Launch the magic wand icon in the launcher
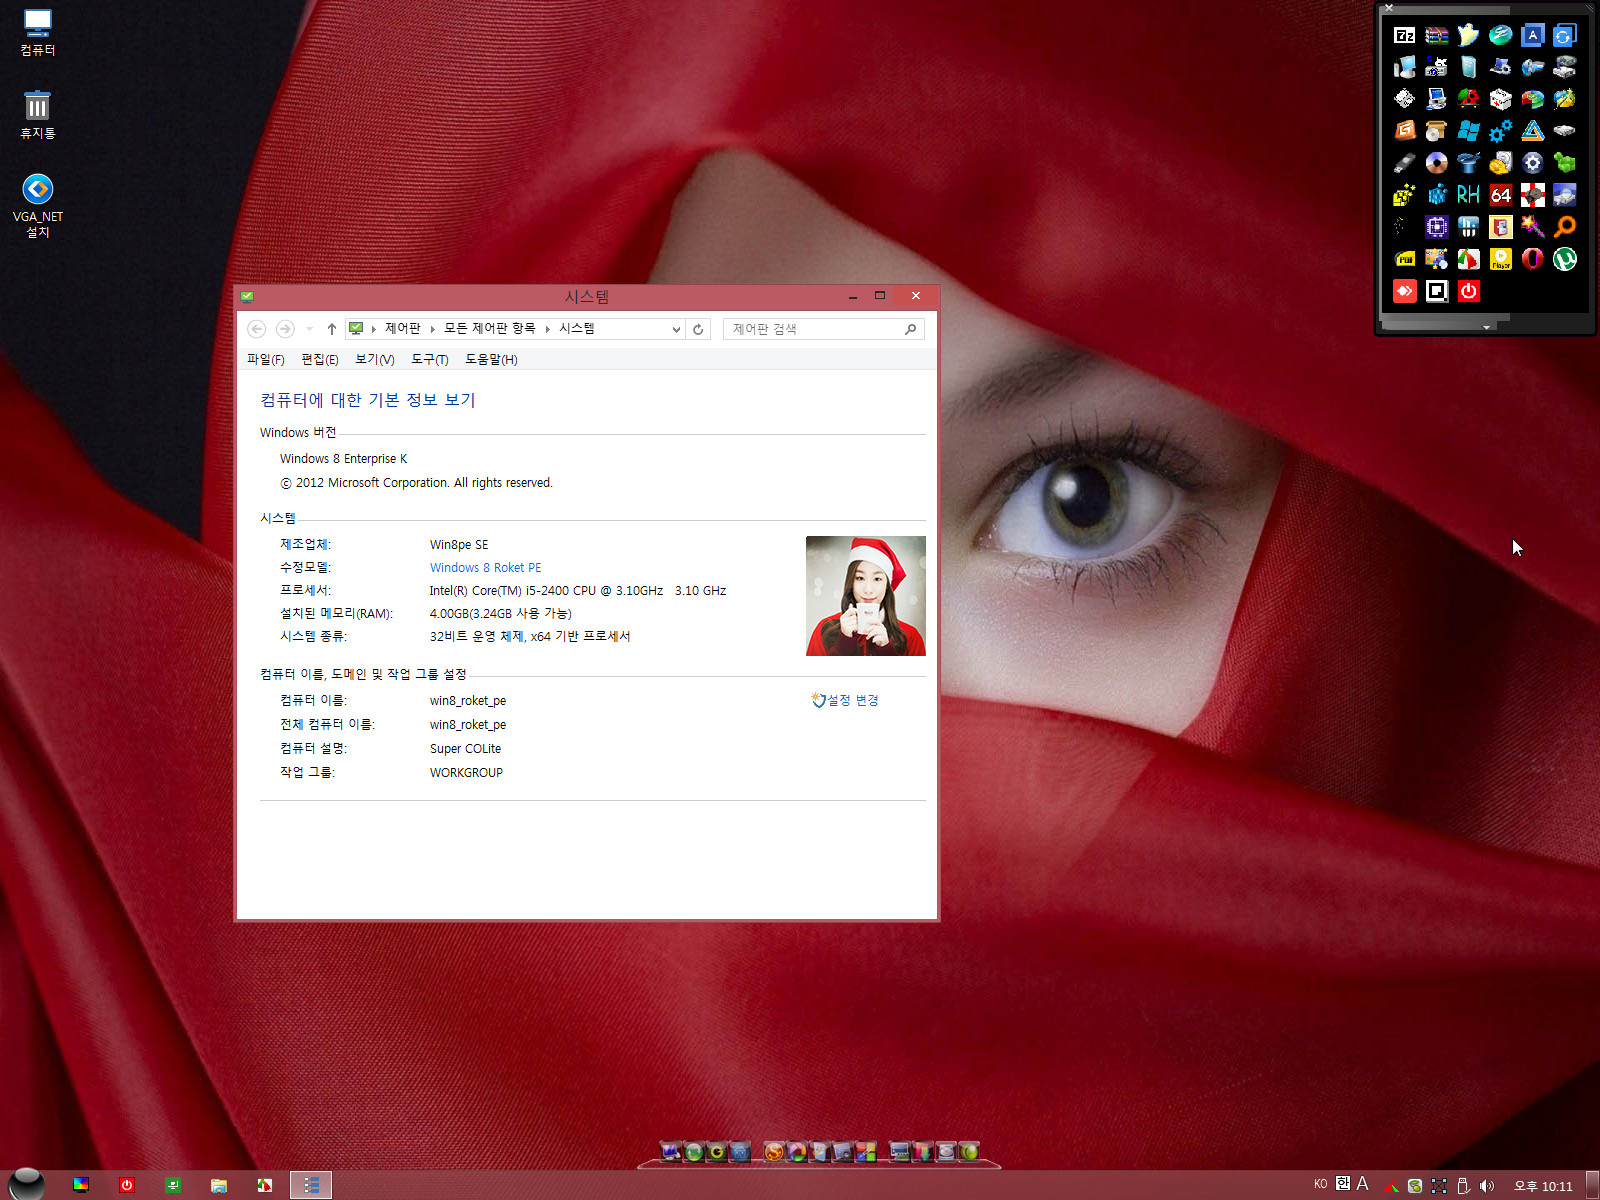1600x1200 pixels. point(1533,227)
